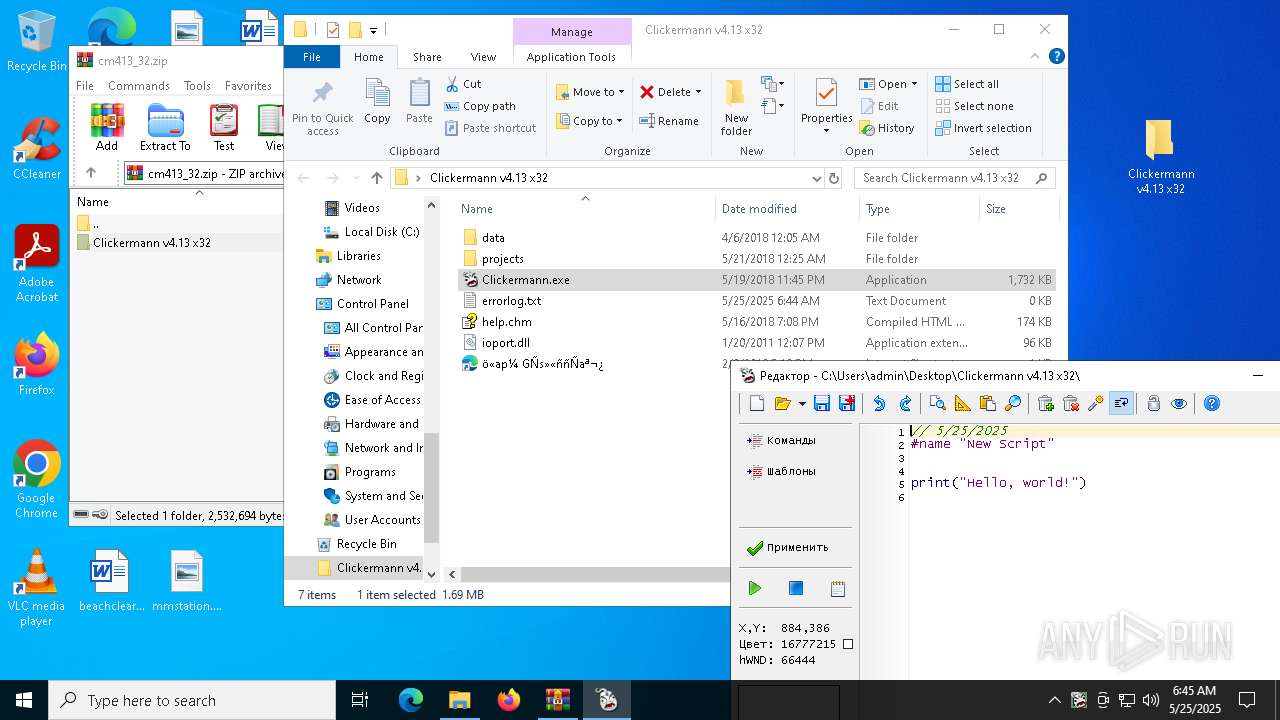The image size is (1280, 720).
Task: Switch to the Share ribbon tab
Action: coord(427,57)
